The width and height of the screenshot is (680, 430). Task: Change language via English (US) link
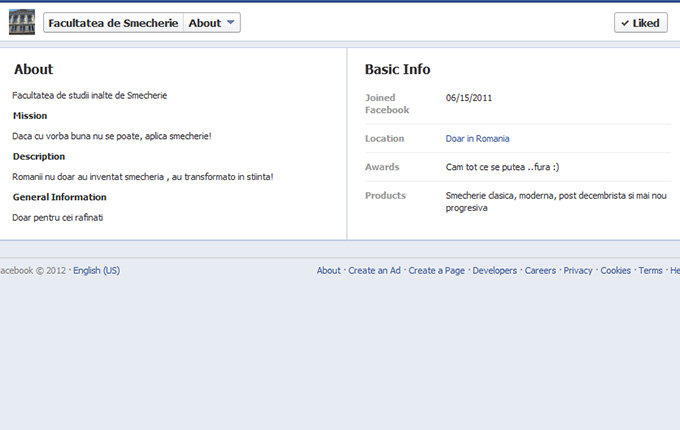(x=96, y=271)
